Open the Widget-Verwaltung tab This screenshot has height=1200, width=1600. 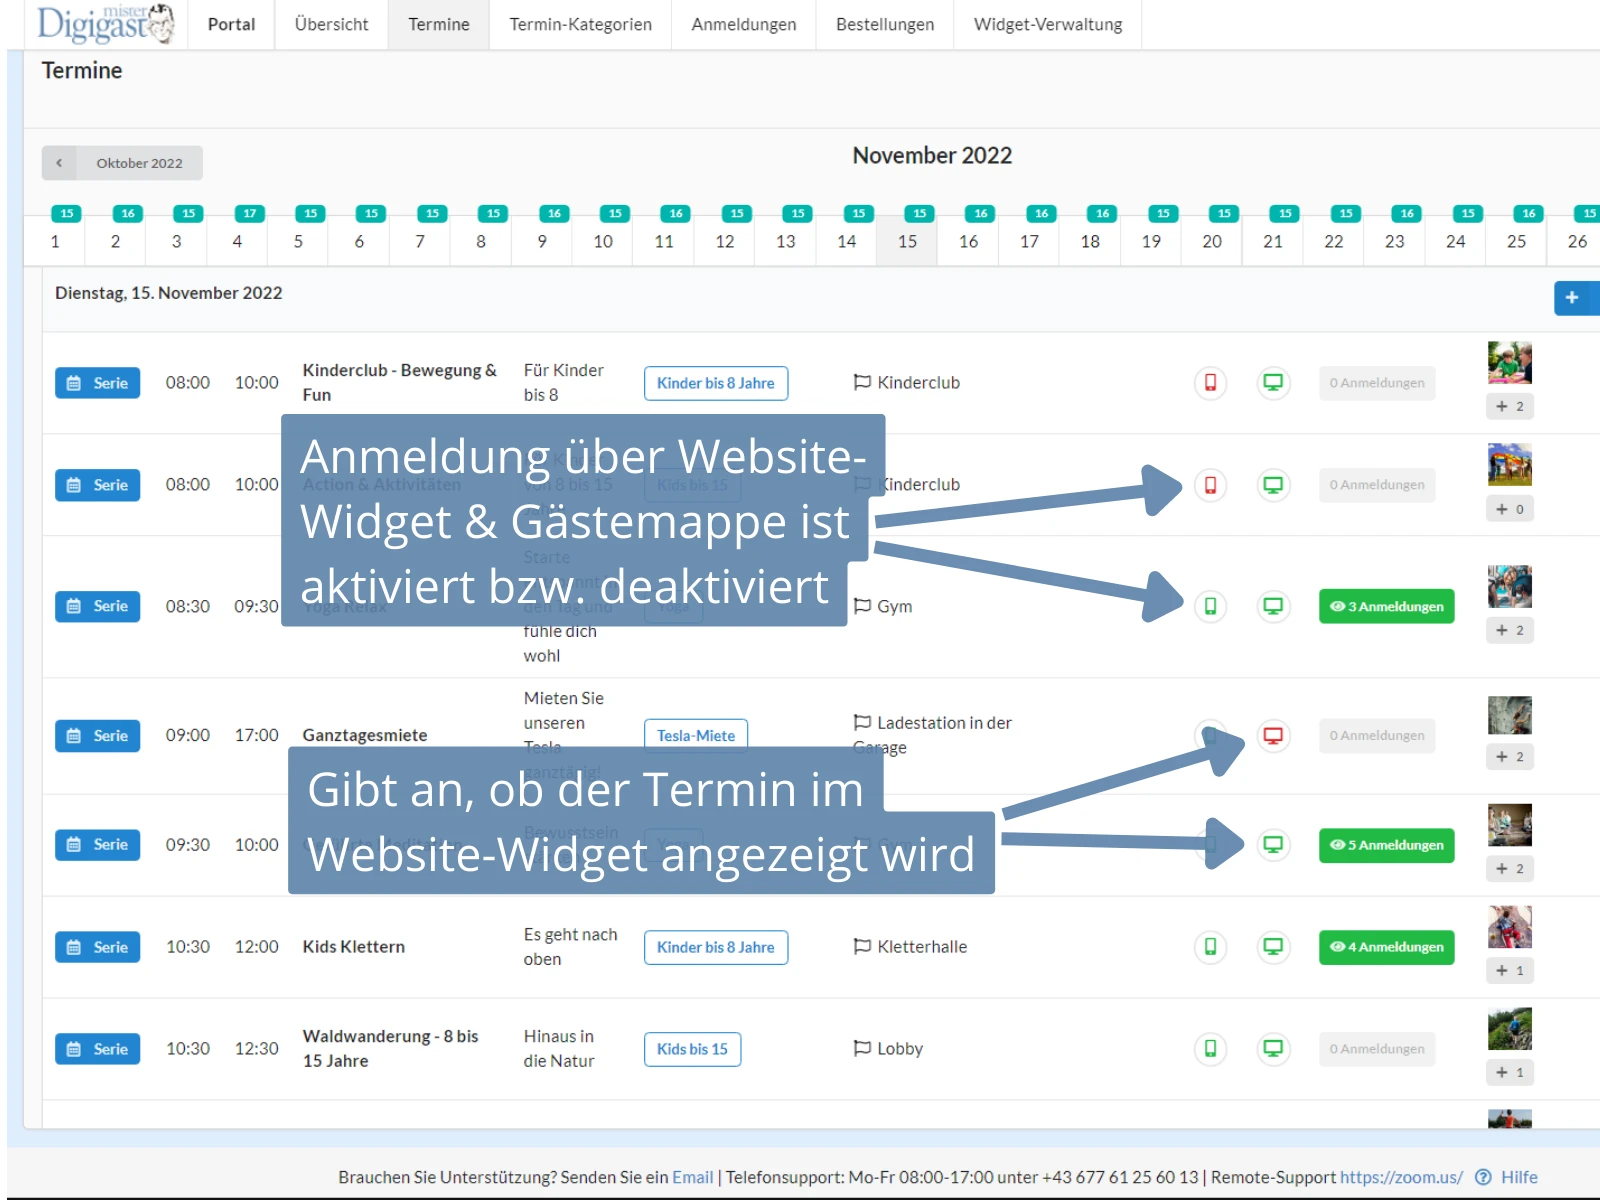(x=1047, y=24)
